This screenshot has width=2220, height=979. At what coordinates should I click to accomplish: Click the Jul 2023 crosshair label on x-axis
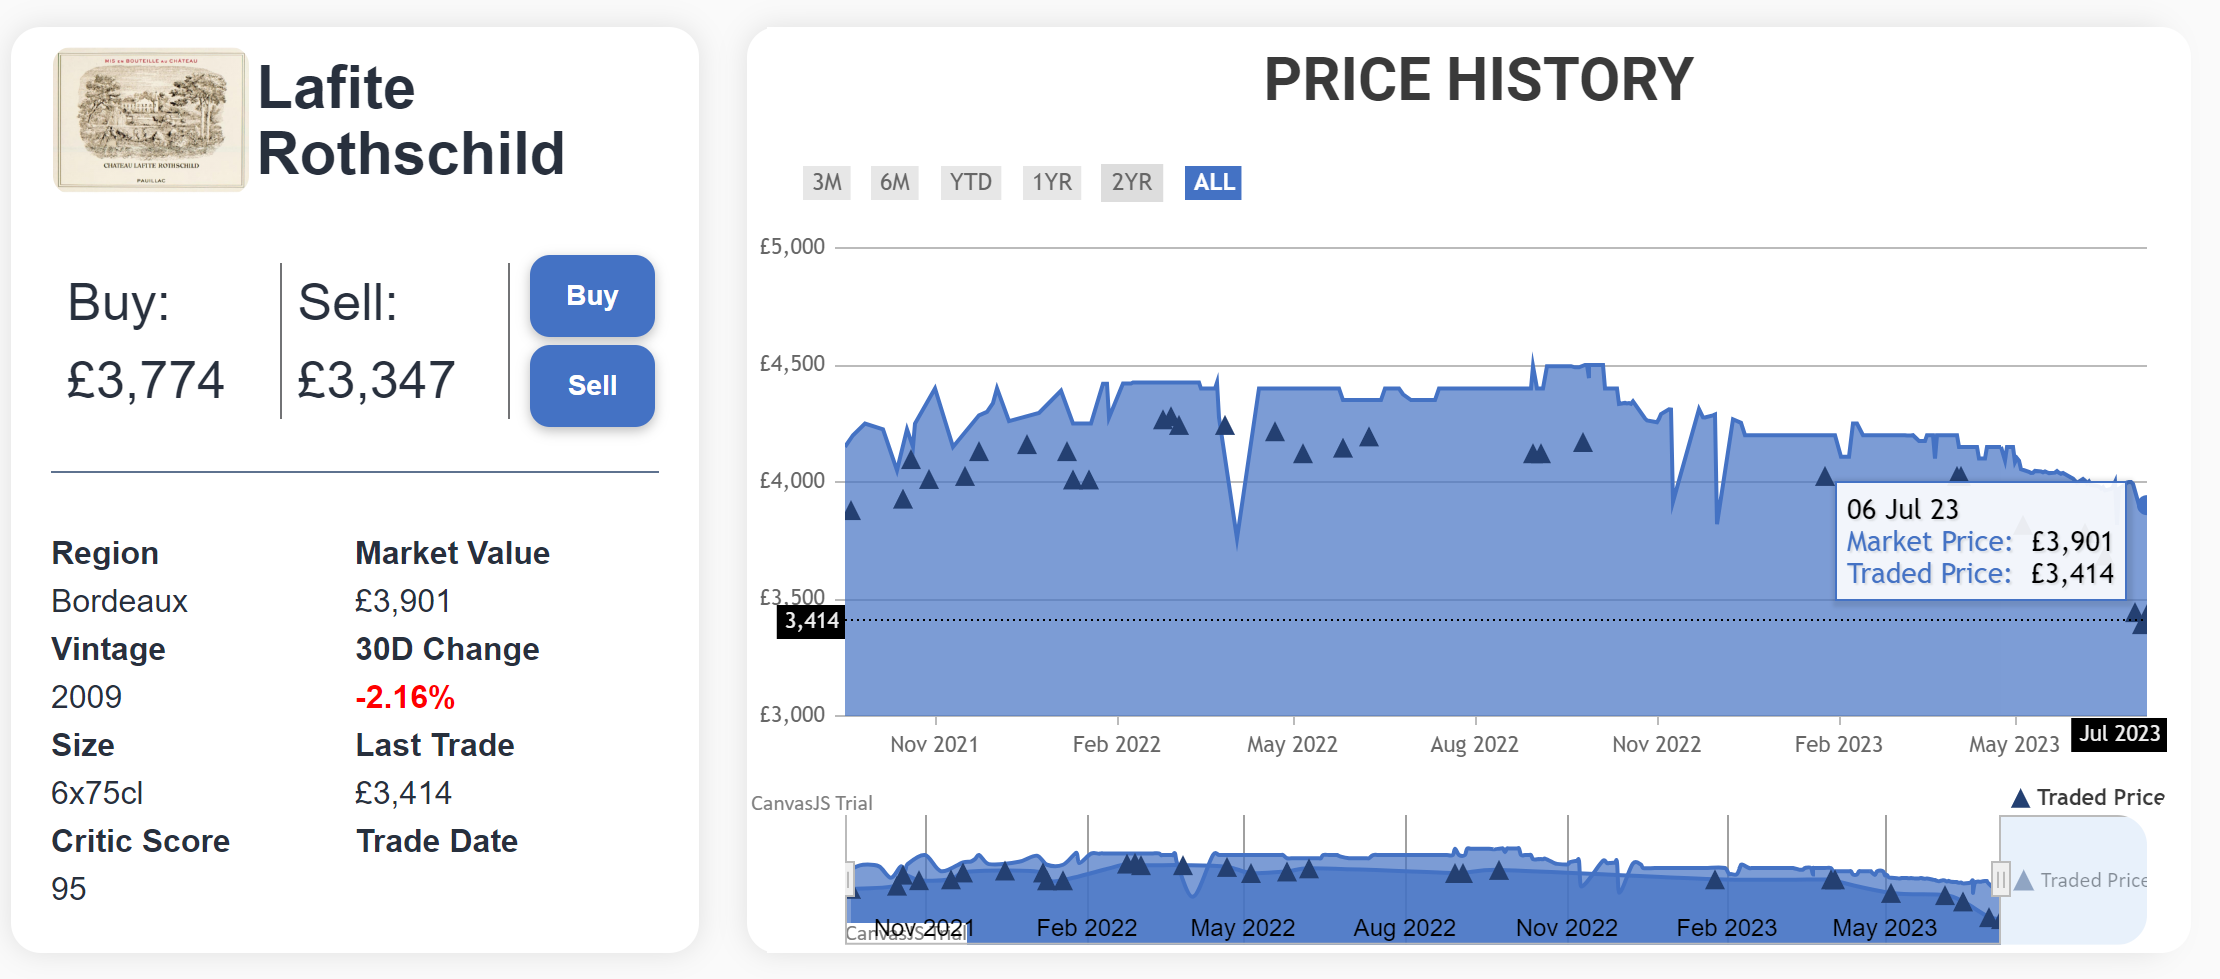click(2119, 734)
